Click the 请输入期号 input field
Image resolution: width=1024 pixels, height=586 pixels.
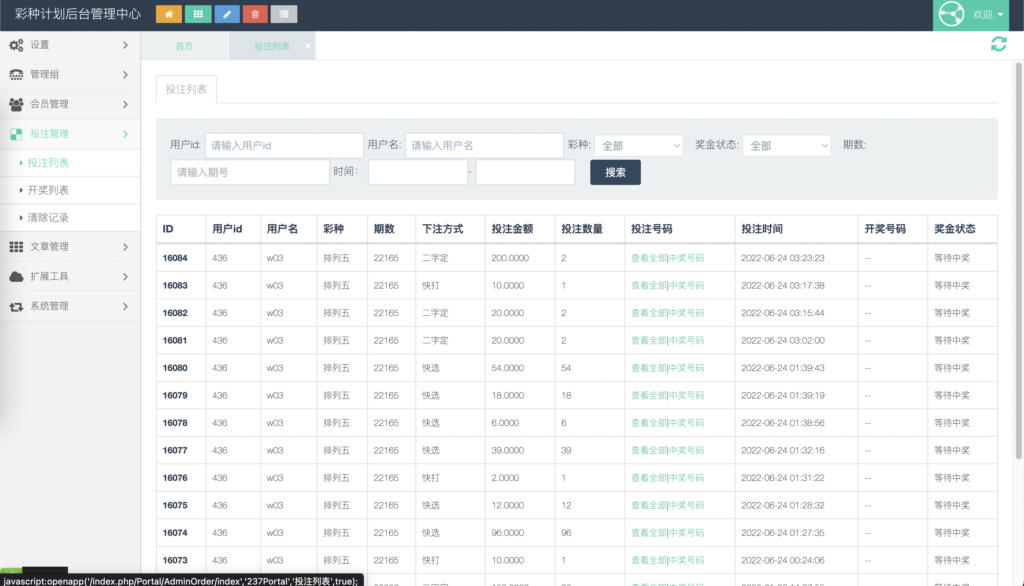[x=250, y=172]
